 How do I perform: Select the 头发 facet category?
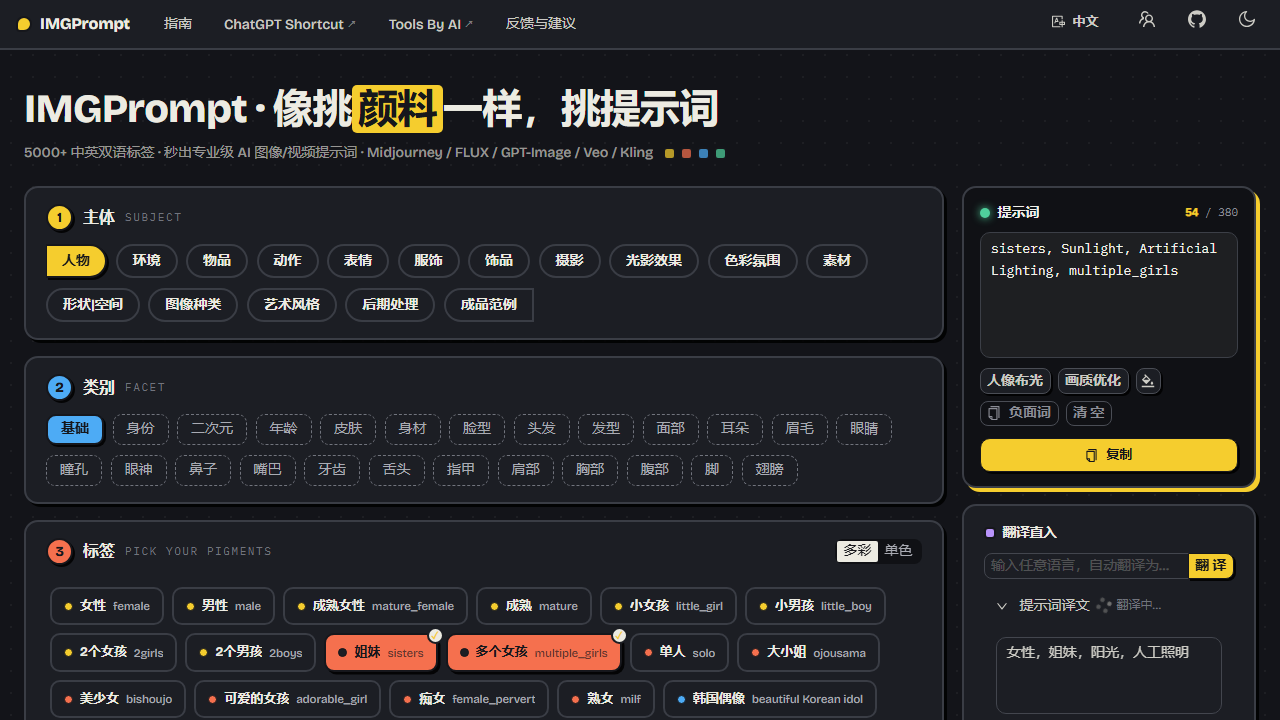(542, 428)
